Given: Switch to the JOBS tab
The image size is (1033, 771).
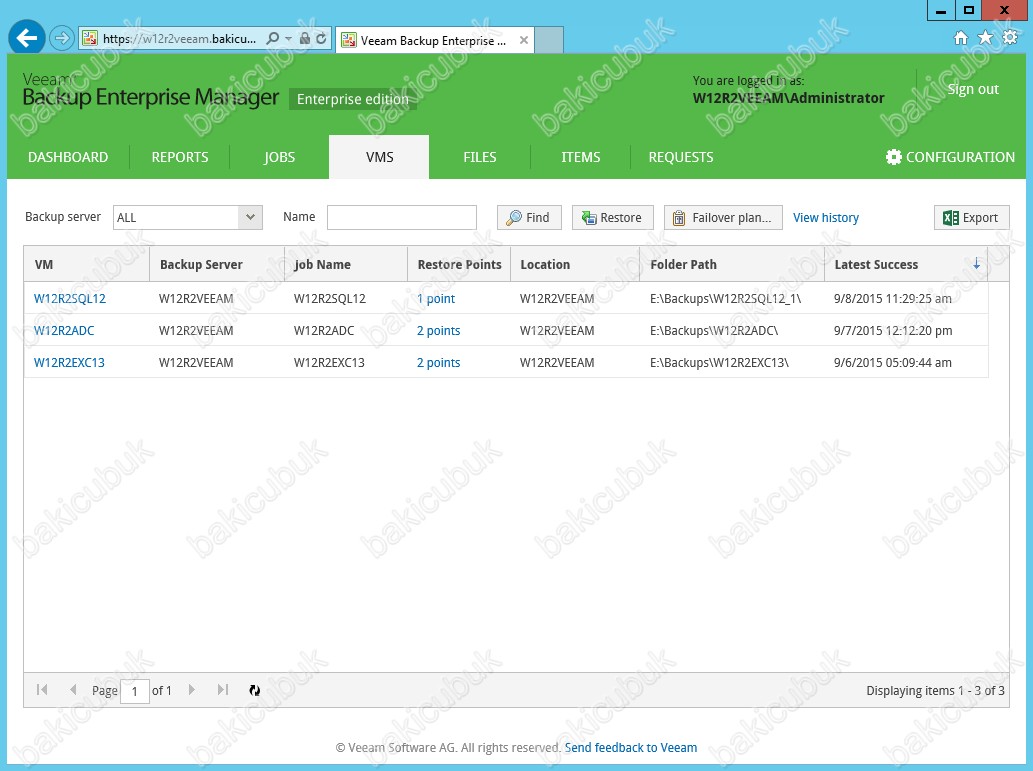Looking at the screenshot, I should (x=279, y=157).
